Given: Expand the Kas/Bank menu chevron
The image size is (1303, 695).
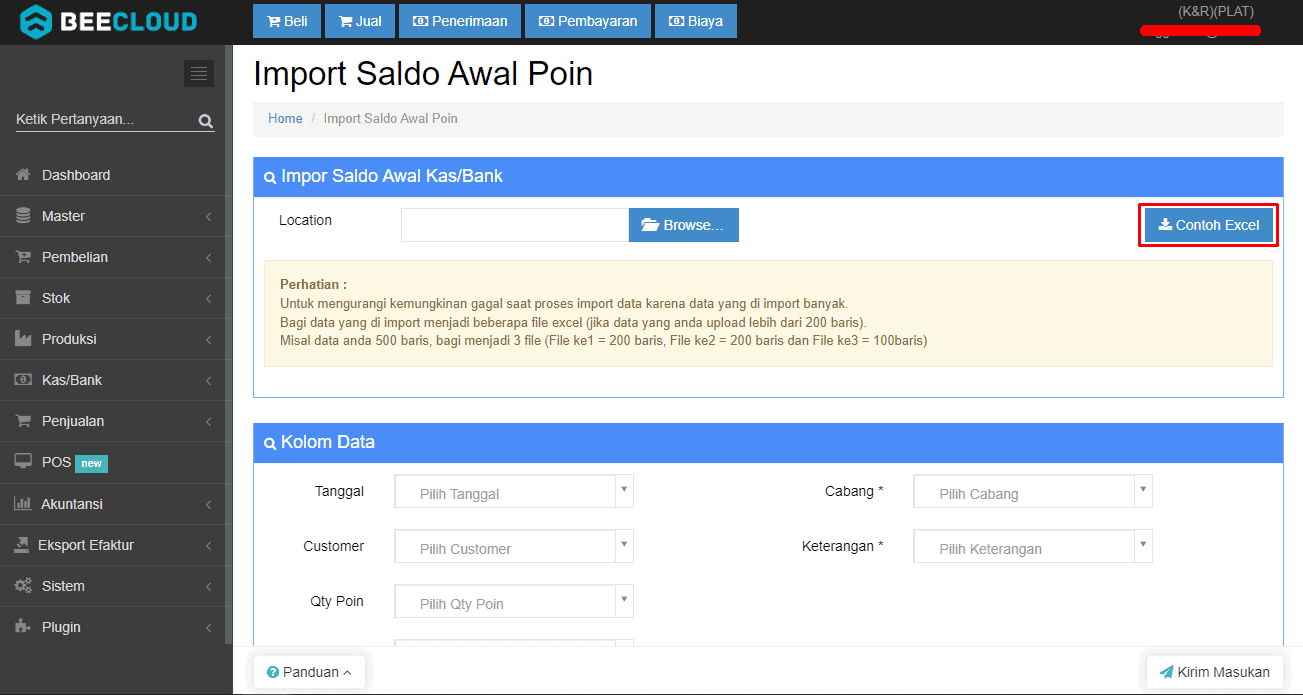Looking at the screenshot, I should [208, 381].
